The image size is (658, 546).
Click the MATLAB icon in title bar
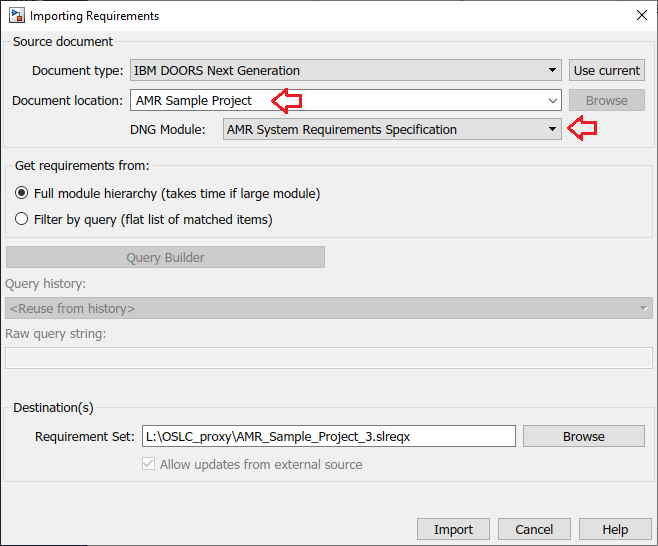16,16
